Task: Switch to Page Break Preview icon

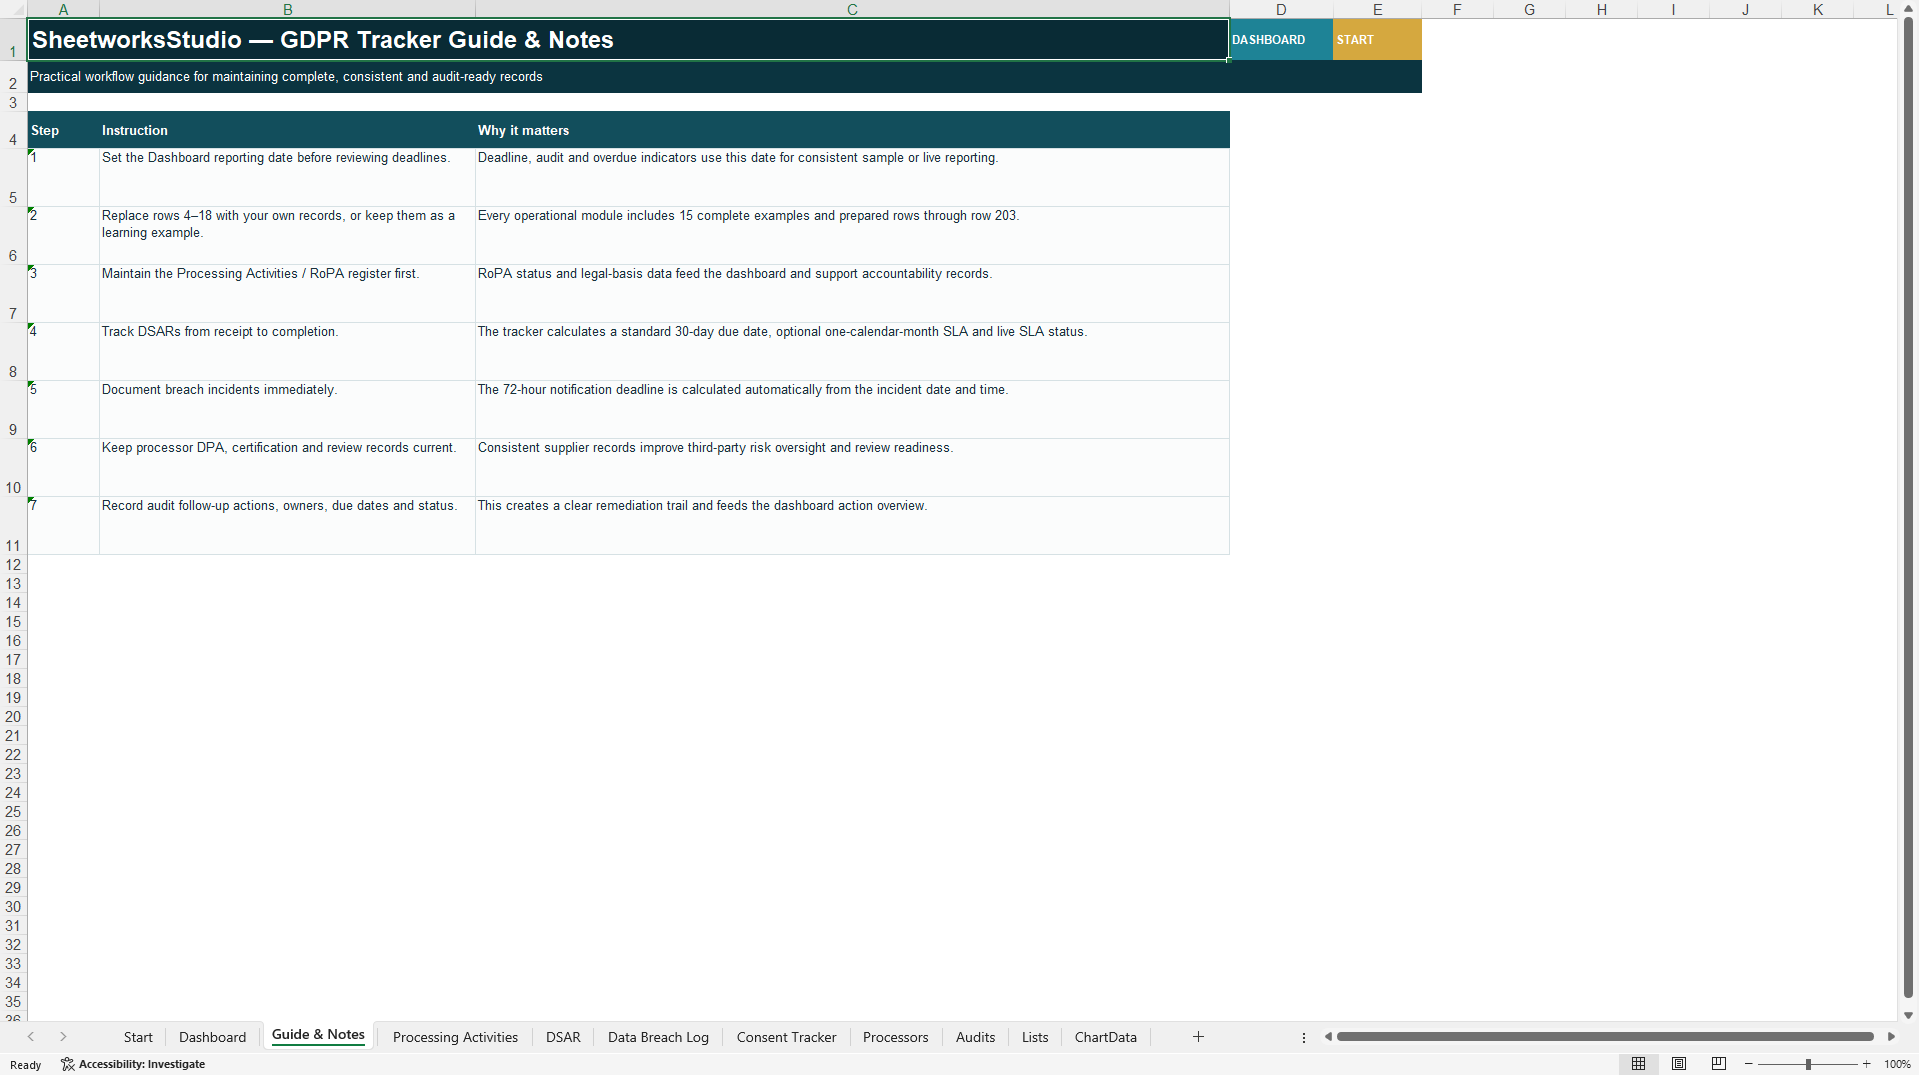Action: point(1719,1064)
